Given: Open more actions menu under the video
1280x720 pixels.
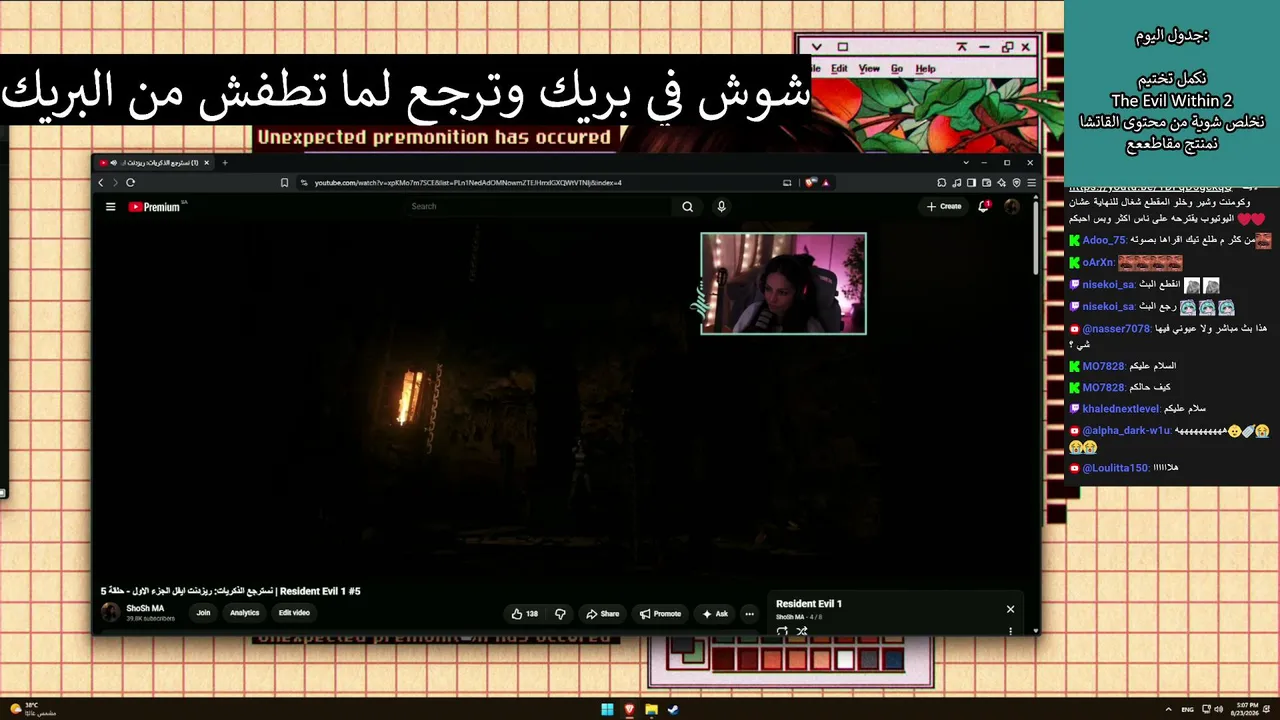Looking at the screenshot, I should pos(749,614).
